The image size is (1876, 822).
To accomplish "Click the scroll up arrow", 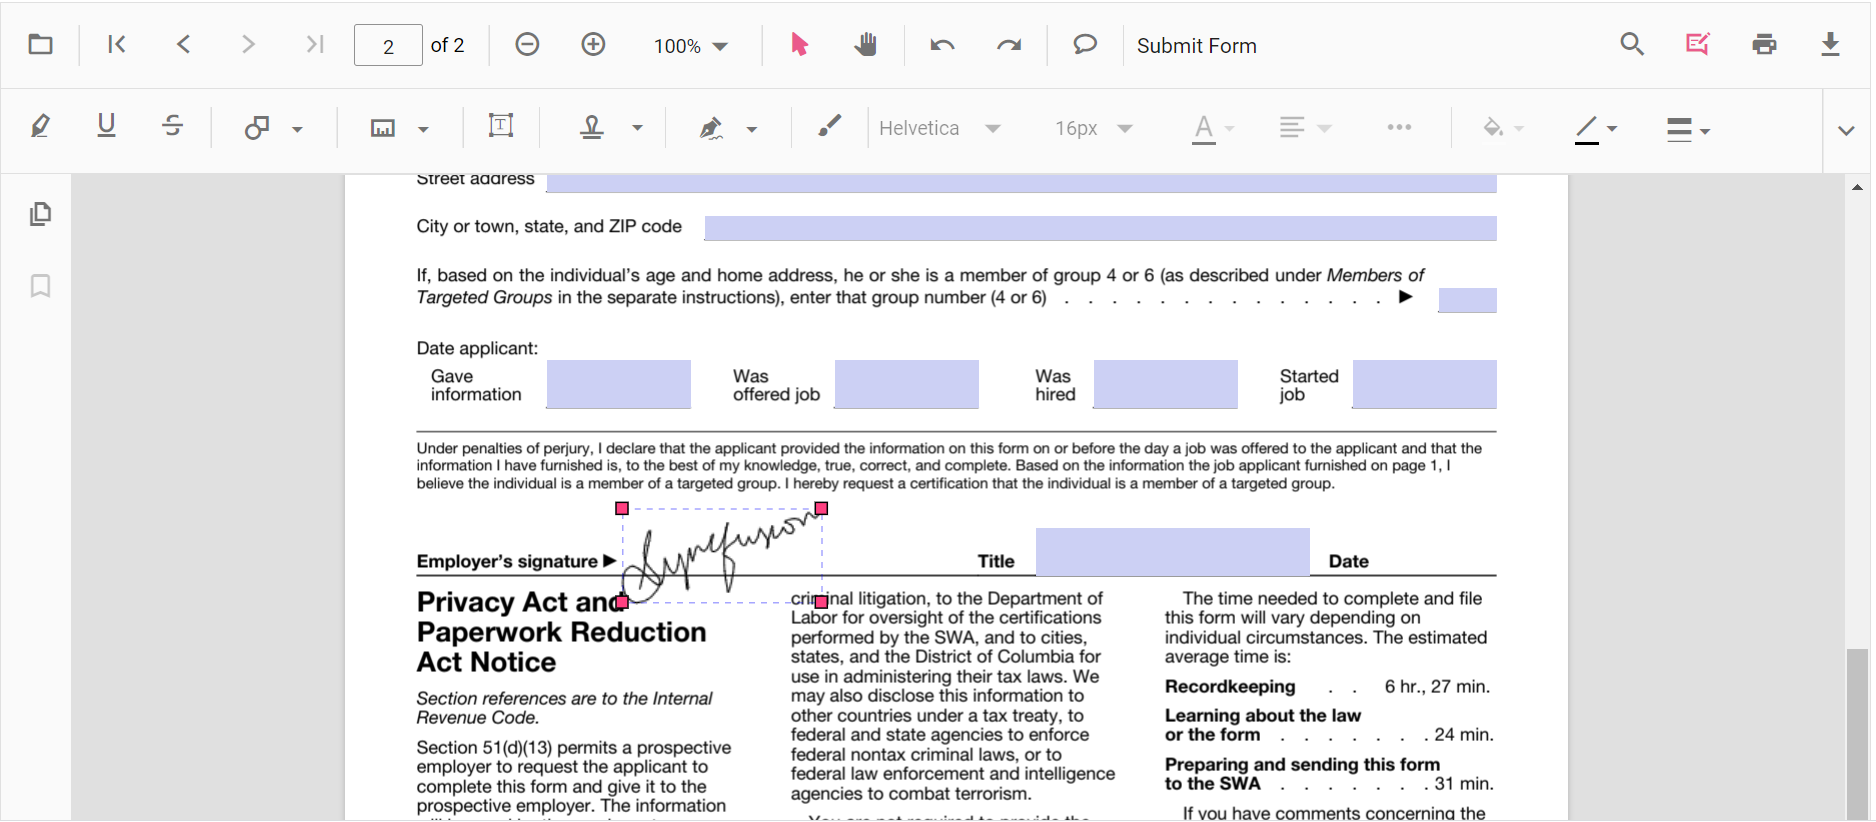I will click(1857, 187).
